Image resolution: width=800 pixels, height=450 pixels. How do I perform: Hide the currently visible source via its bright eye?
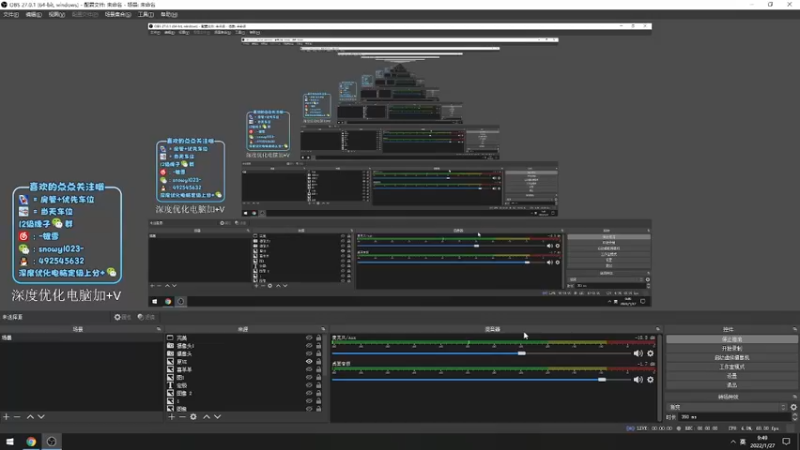(x=309, y=361)
